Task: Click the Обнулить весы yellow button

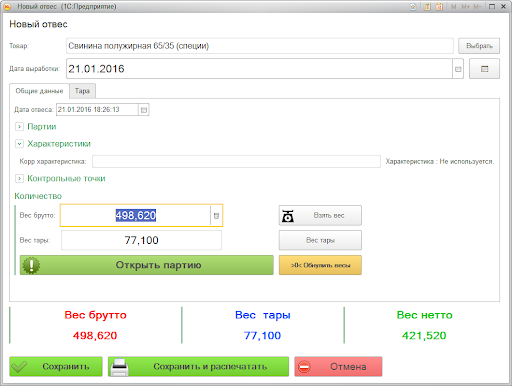Action: pos(320,265)
